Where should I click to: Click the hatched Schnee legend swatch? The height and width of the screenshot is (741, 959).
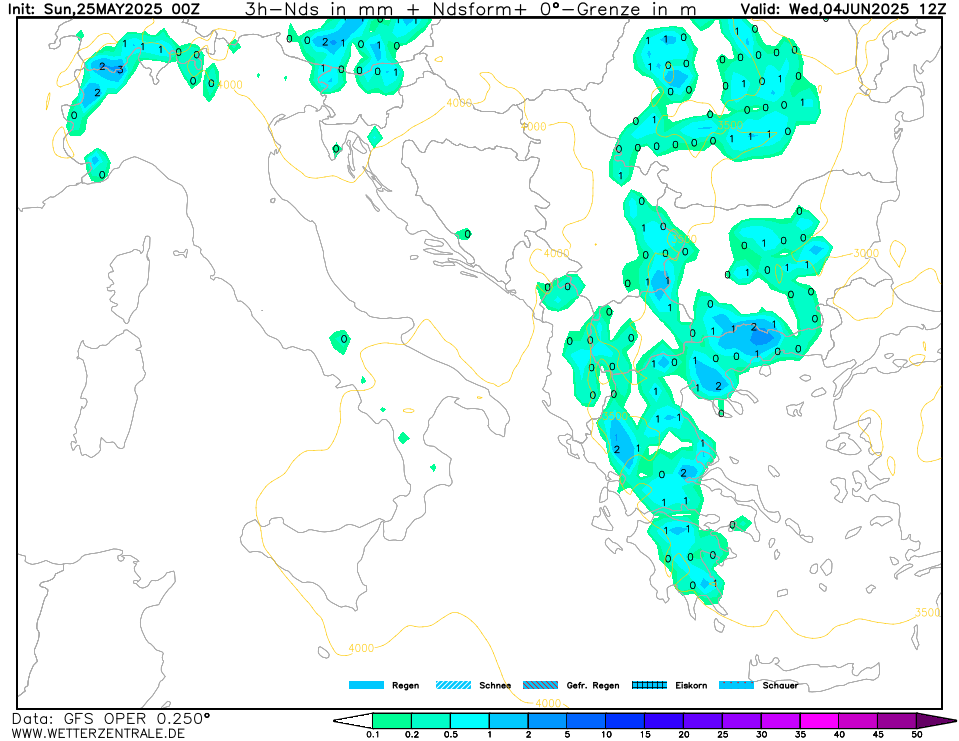point(453,685)
